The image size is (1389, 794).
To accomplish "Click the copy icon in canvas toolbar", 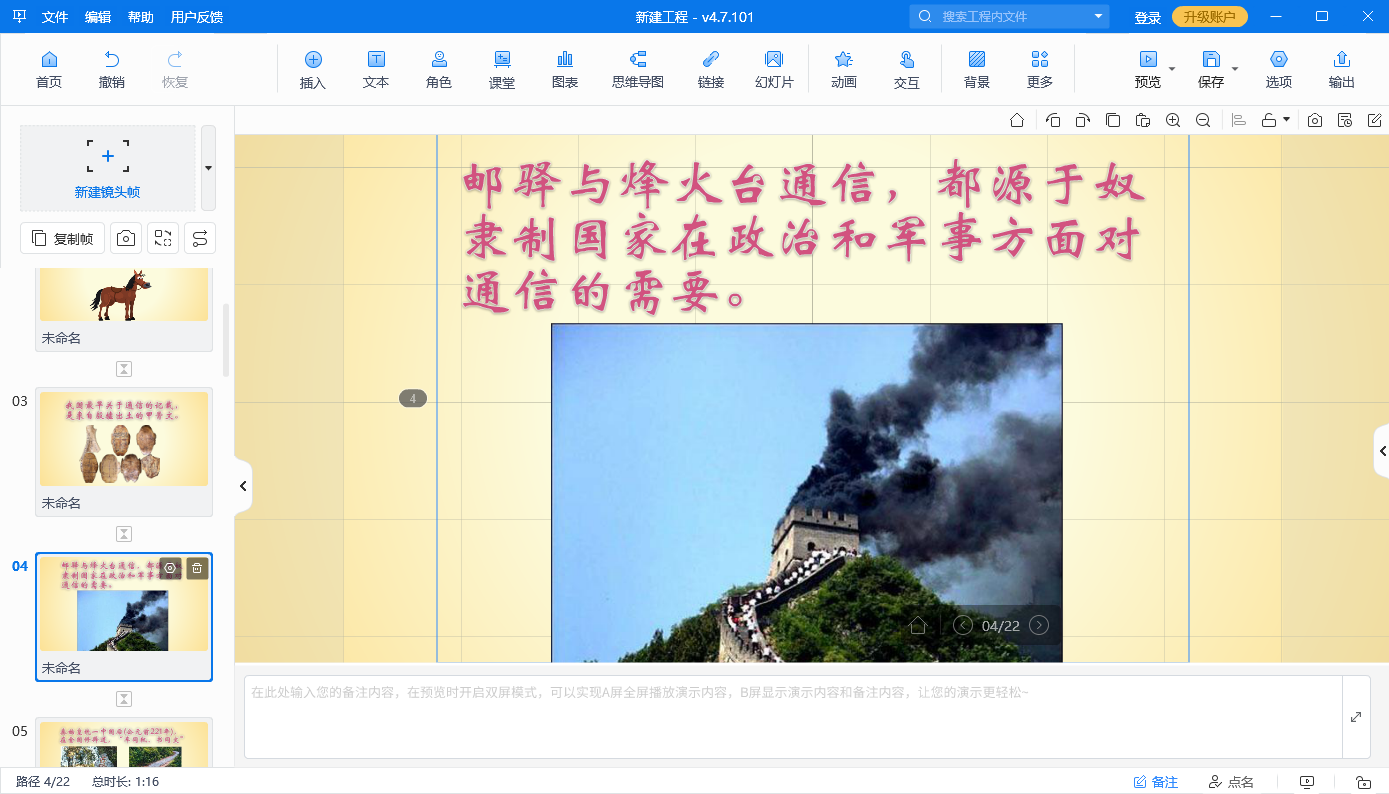I will pos(1113,120).
